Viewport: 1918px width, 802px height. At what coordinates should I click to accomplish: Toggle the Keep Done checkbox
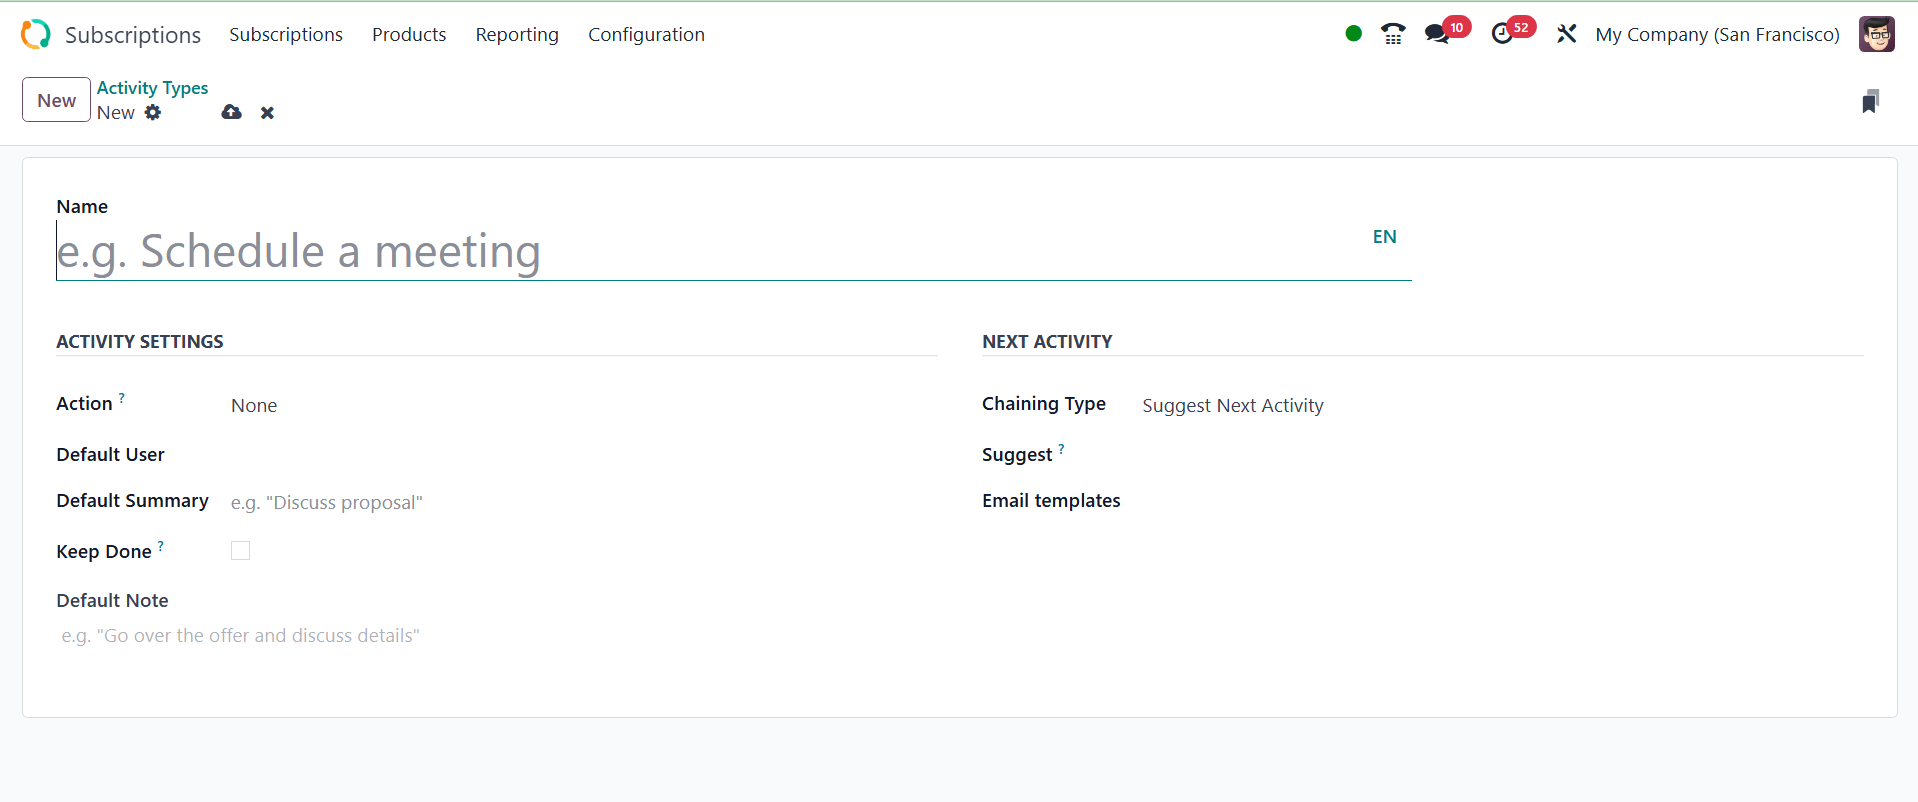click(x=240, y=551)
